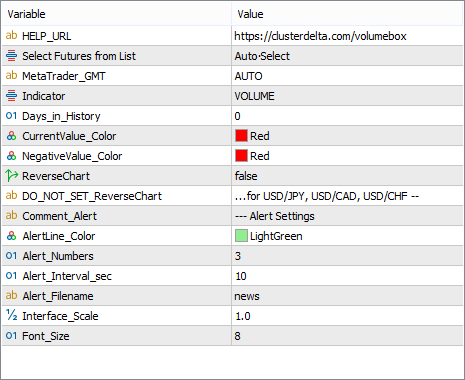Click the enum icon beside Select Futures from List

[11, 56]
